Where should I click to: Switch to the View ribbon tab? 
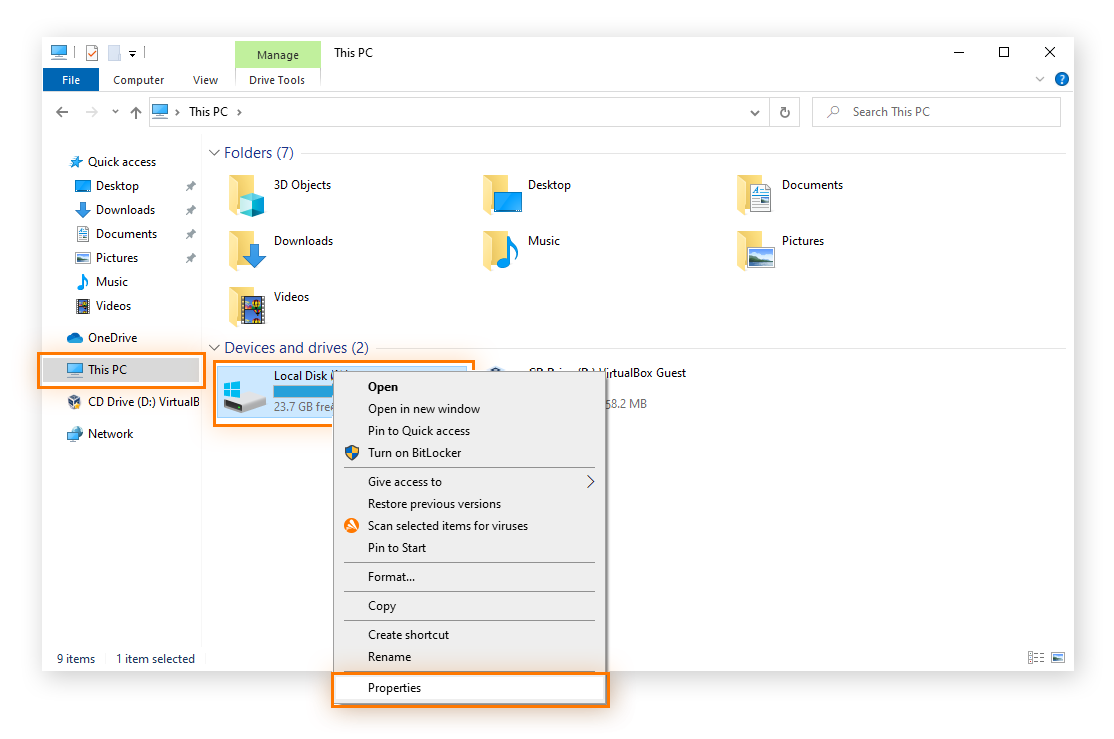click(205, 79)
